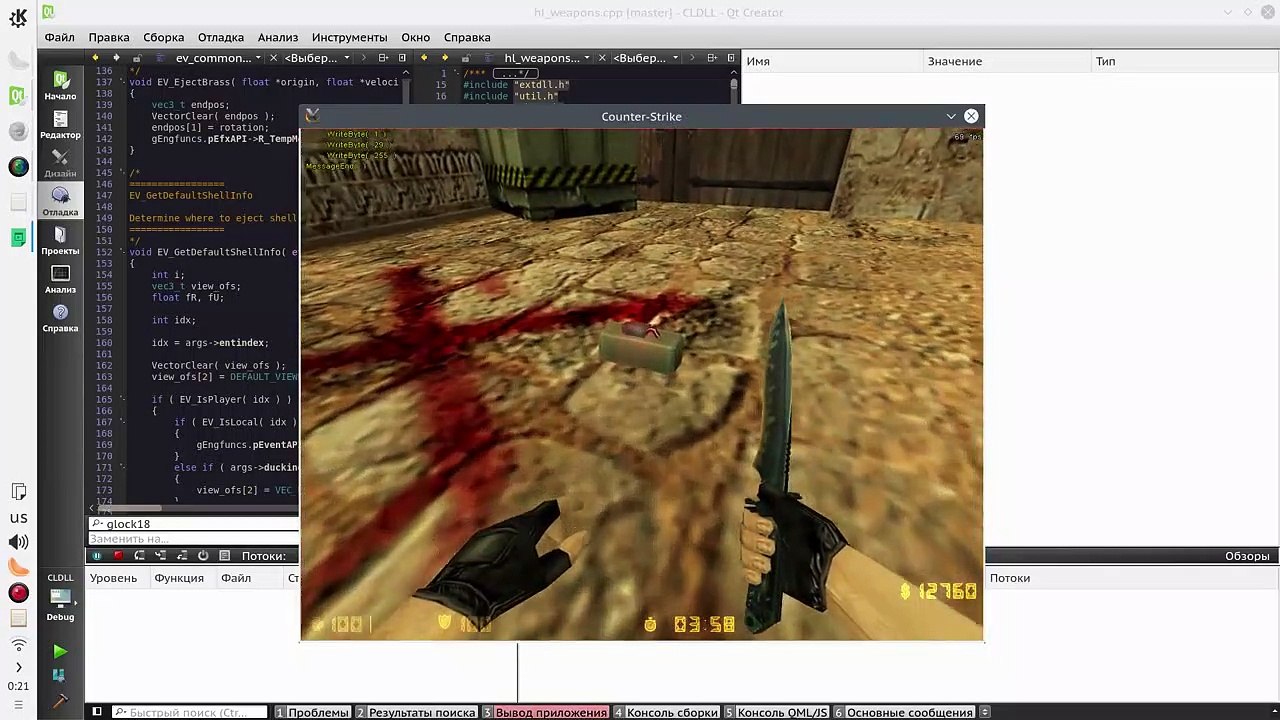1280x720 pixels.
Task: Open right editor symbol selector dropdown
Action: tap(646, 58)
